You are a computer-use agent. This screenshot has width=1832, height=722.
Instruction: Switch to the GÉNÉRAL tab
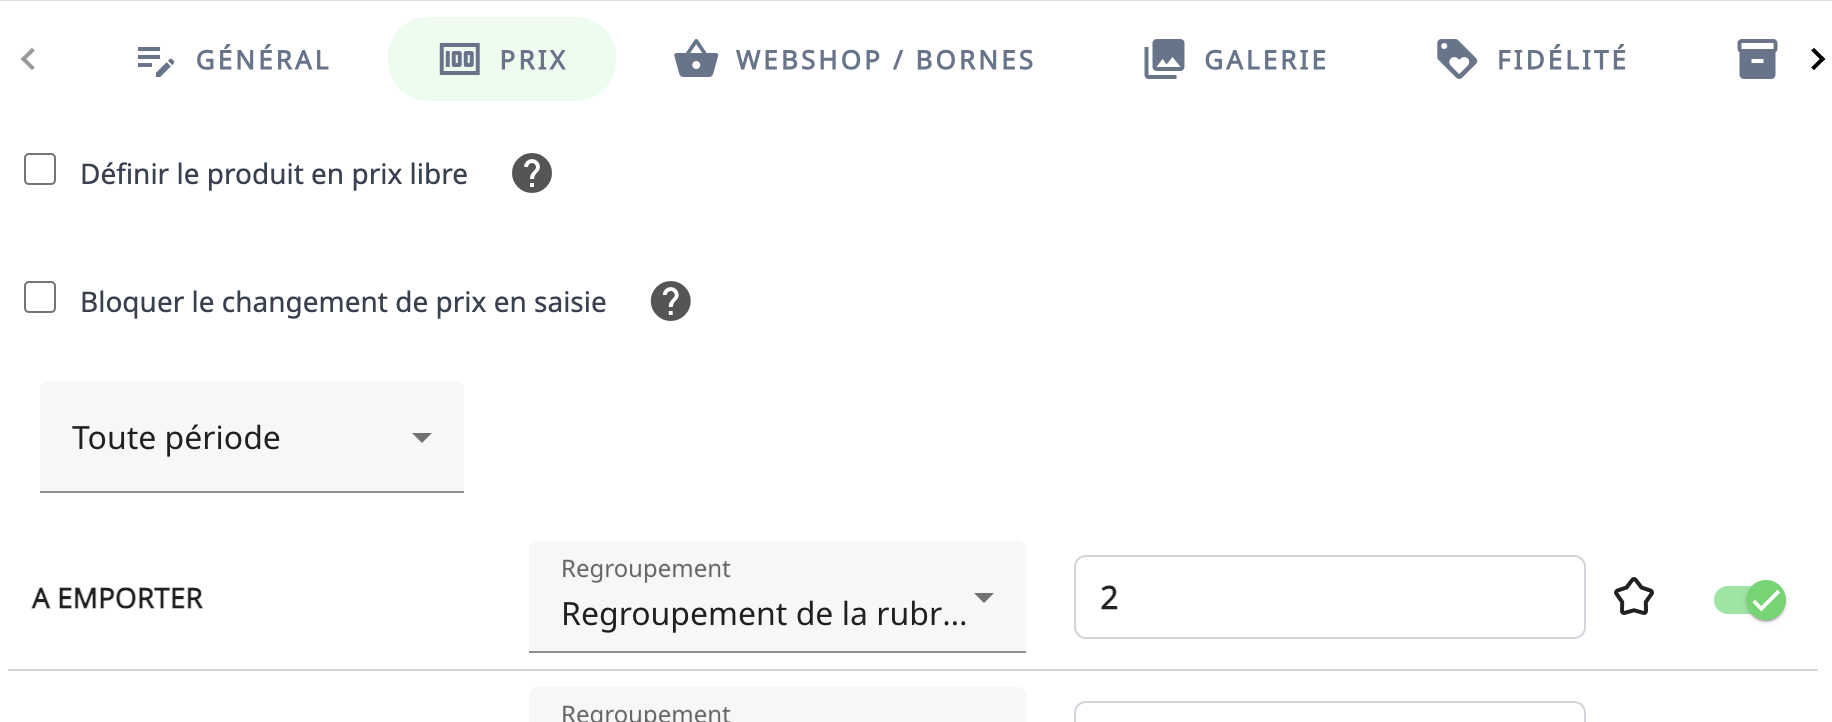[x=233, y=59]
